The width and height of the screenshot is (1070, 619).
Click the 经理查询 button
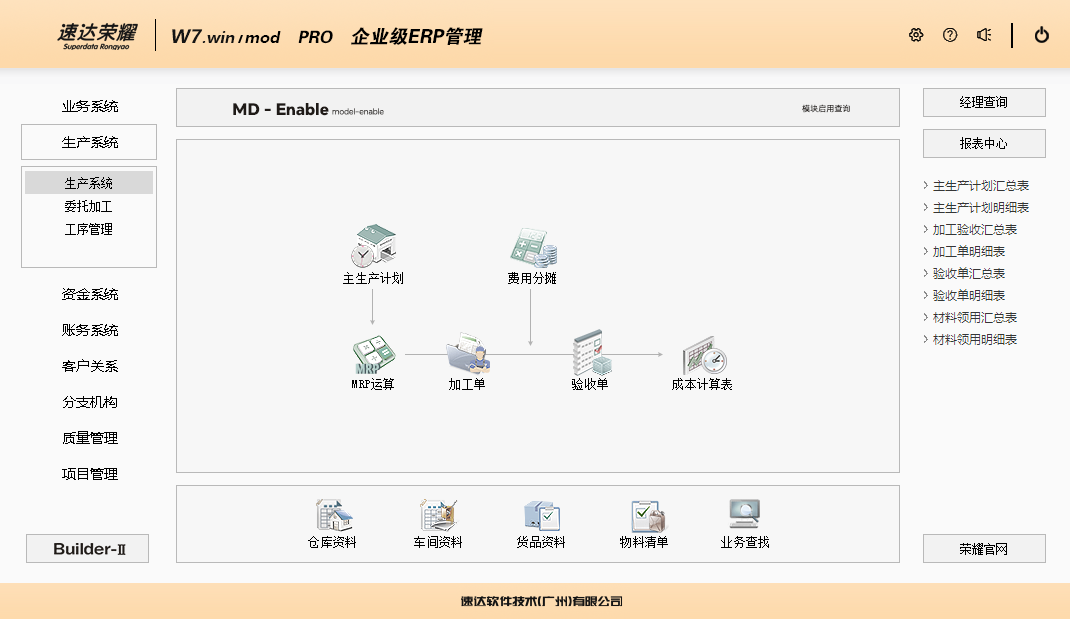(984, 102)
